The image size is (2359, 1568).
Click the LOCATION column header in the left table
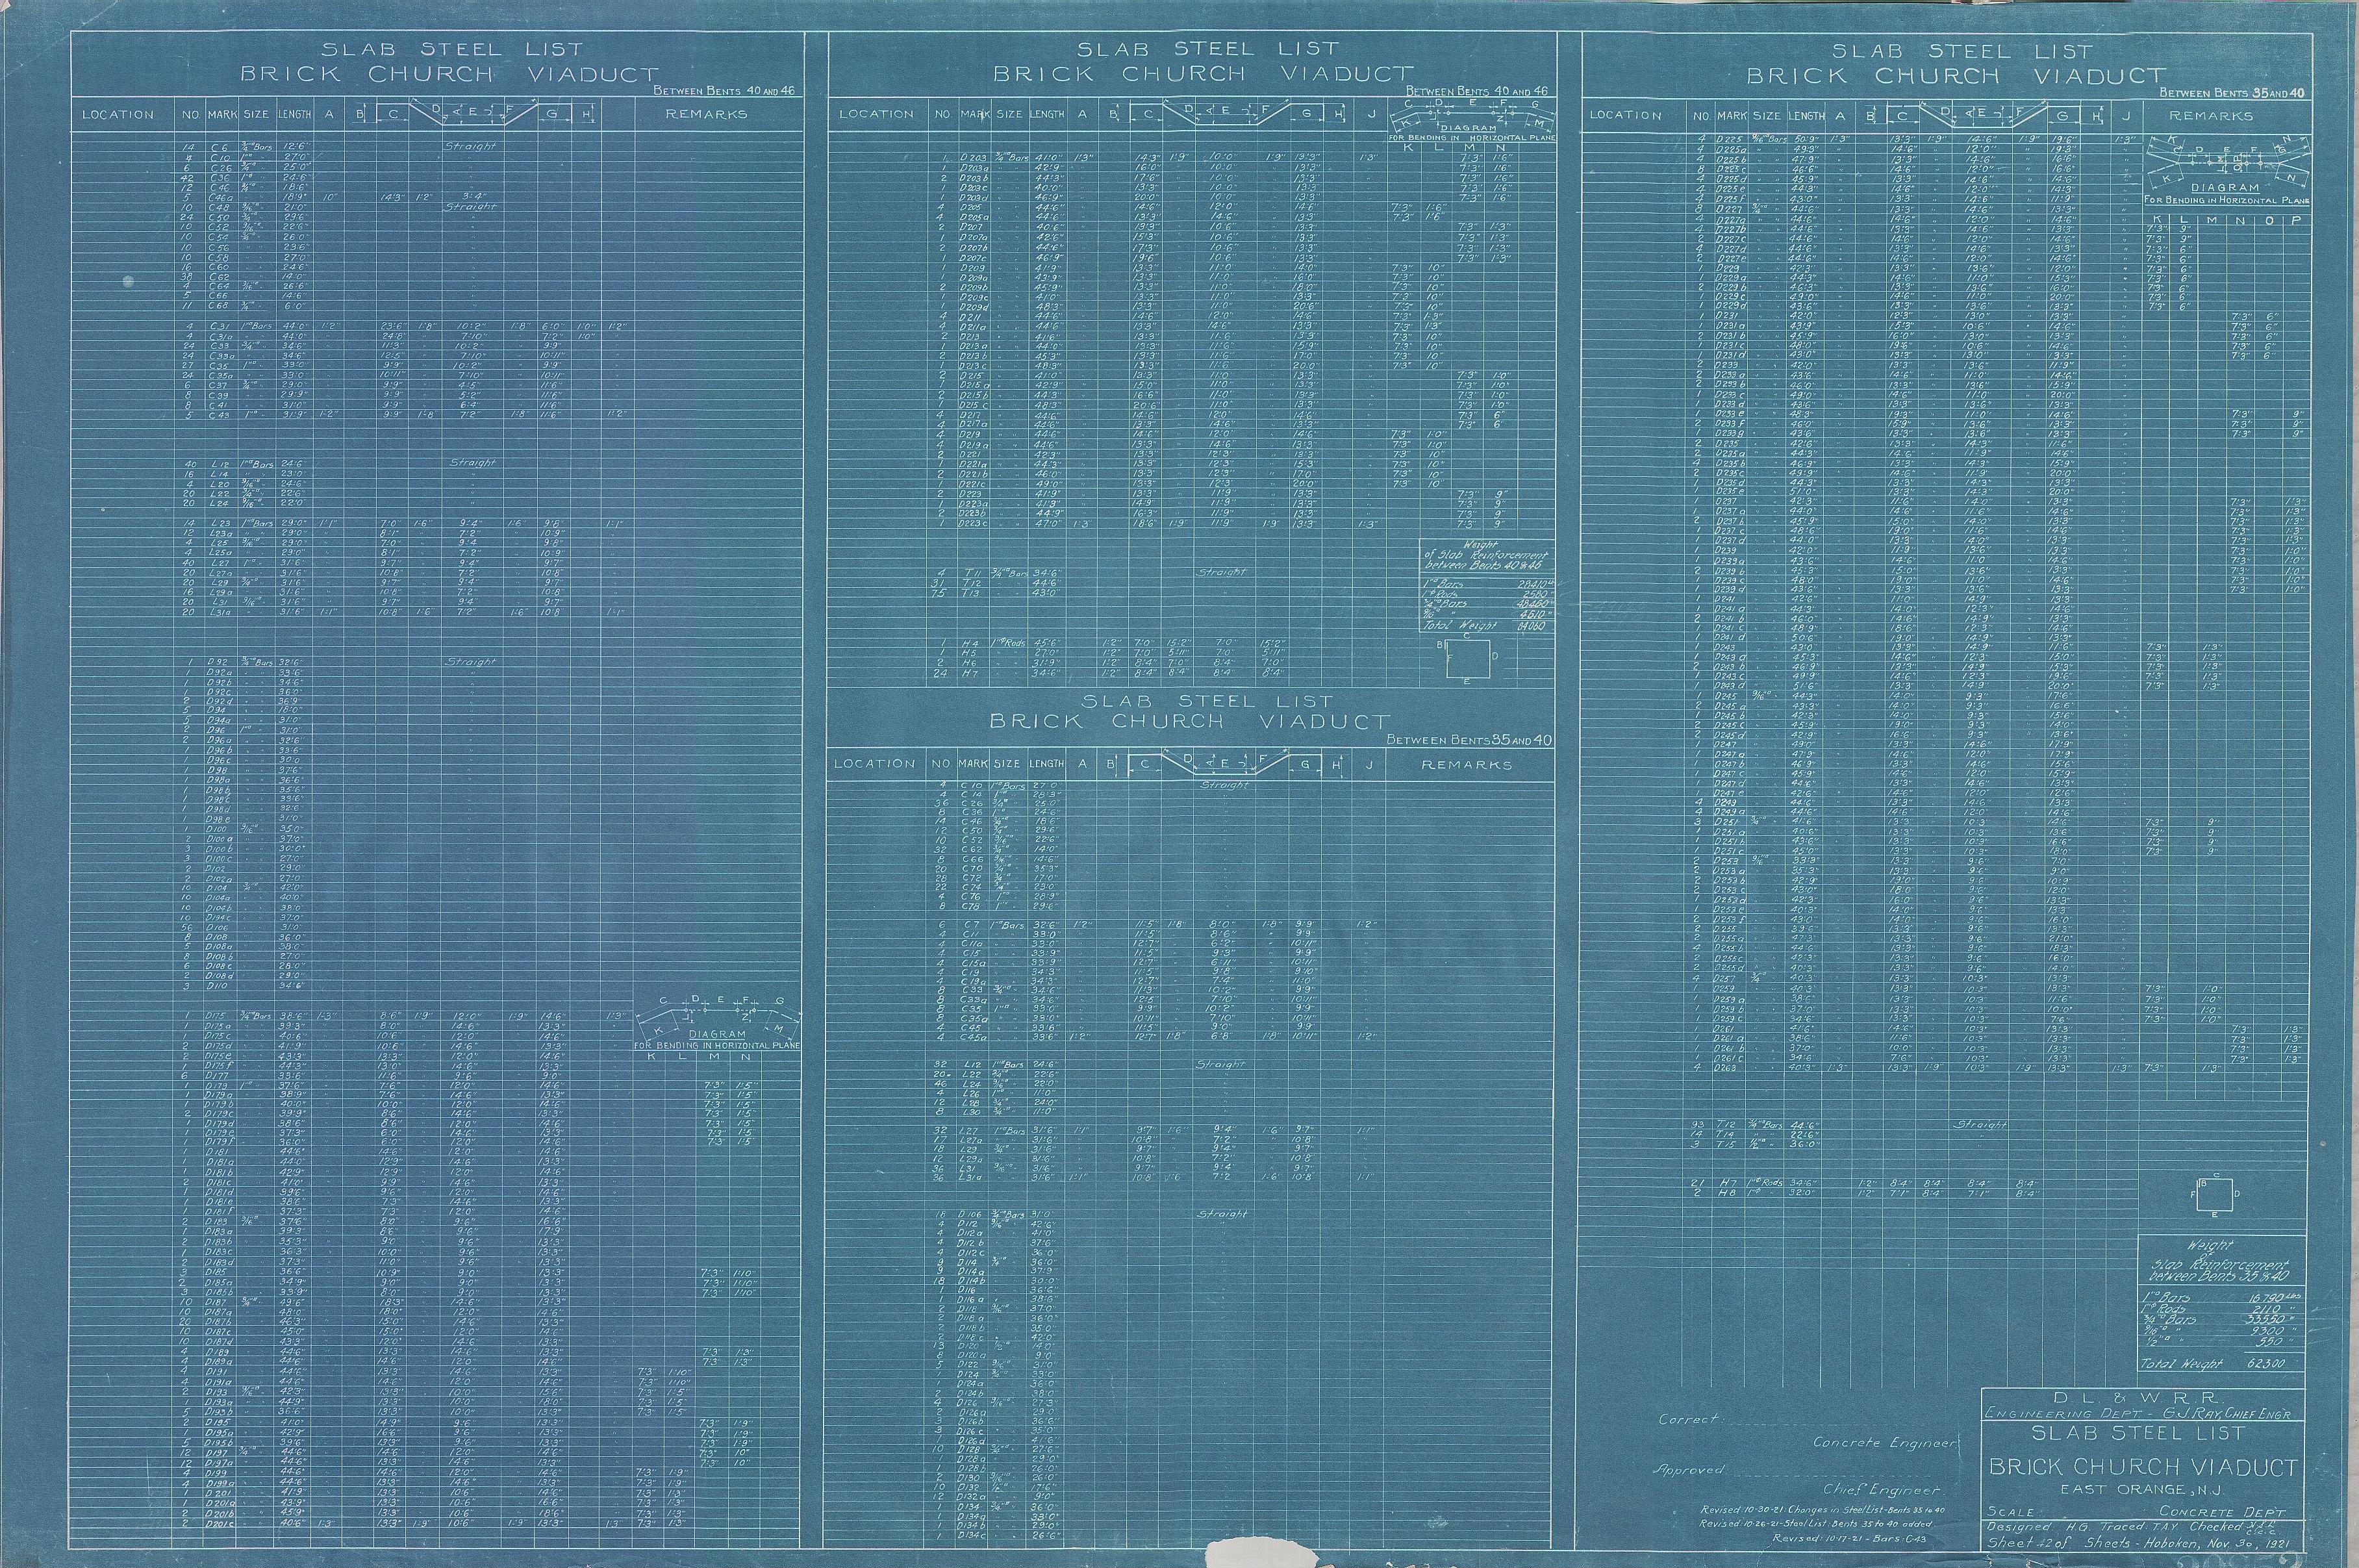(x=117, y=114)
